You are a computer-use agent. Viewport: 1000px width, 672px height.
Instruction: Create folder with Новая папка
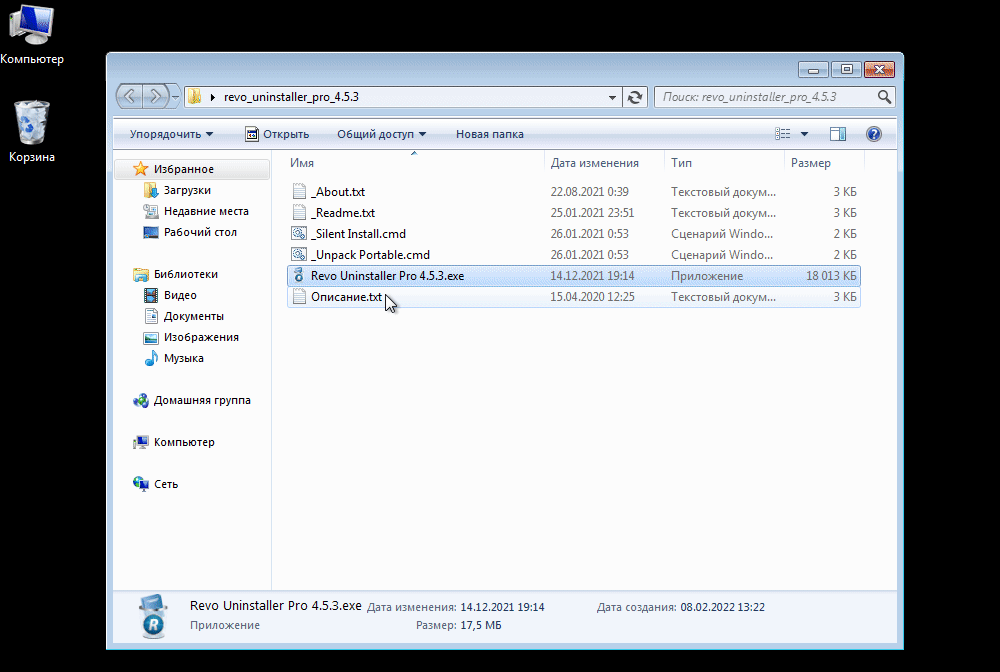[x=490, y=134]
